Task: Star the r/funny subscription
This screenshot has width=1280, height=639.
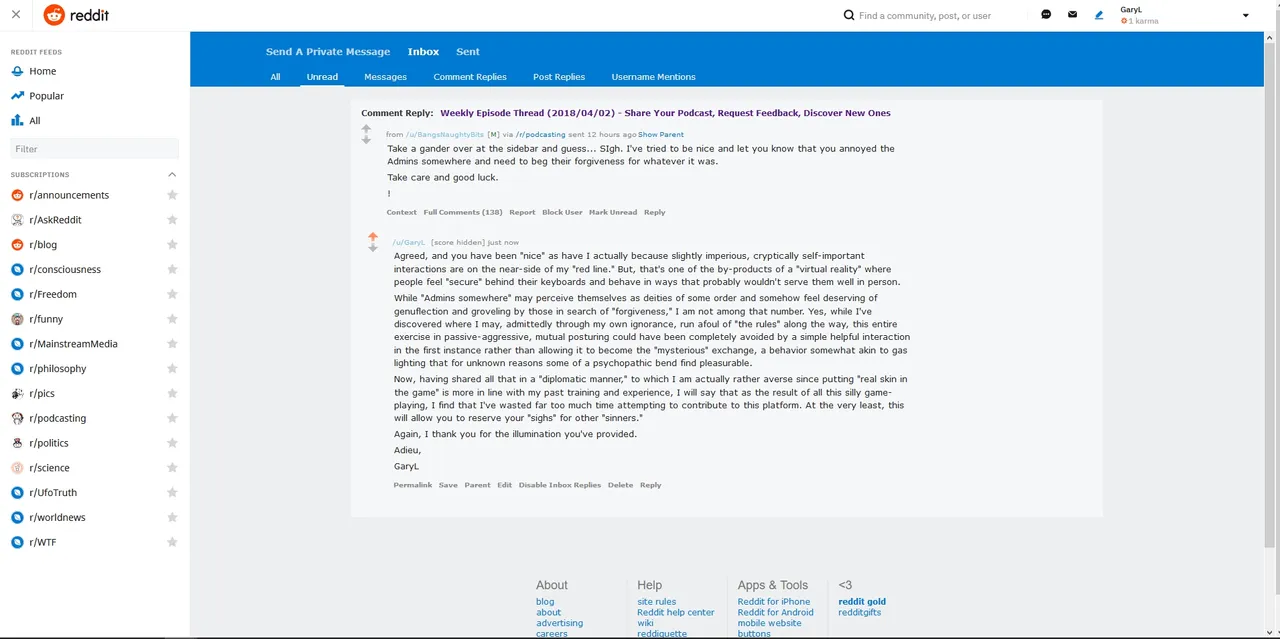Action: point(172,319)
